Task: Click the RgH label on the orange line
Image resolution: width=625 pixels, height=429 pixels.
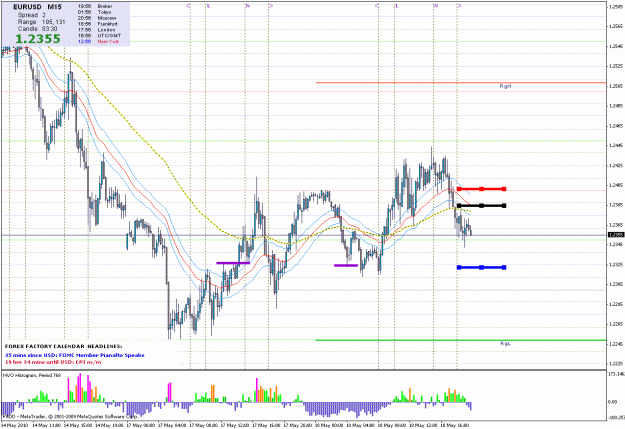Action: tap(505, 86)
